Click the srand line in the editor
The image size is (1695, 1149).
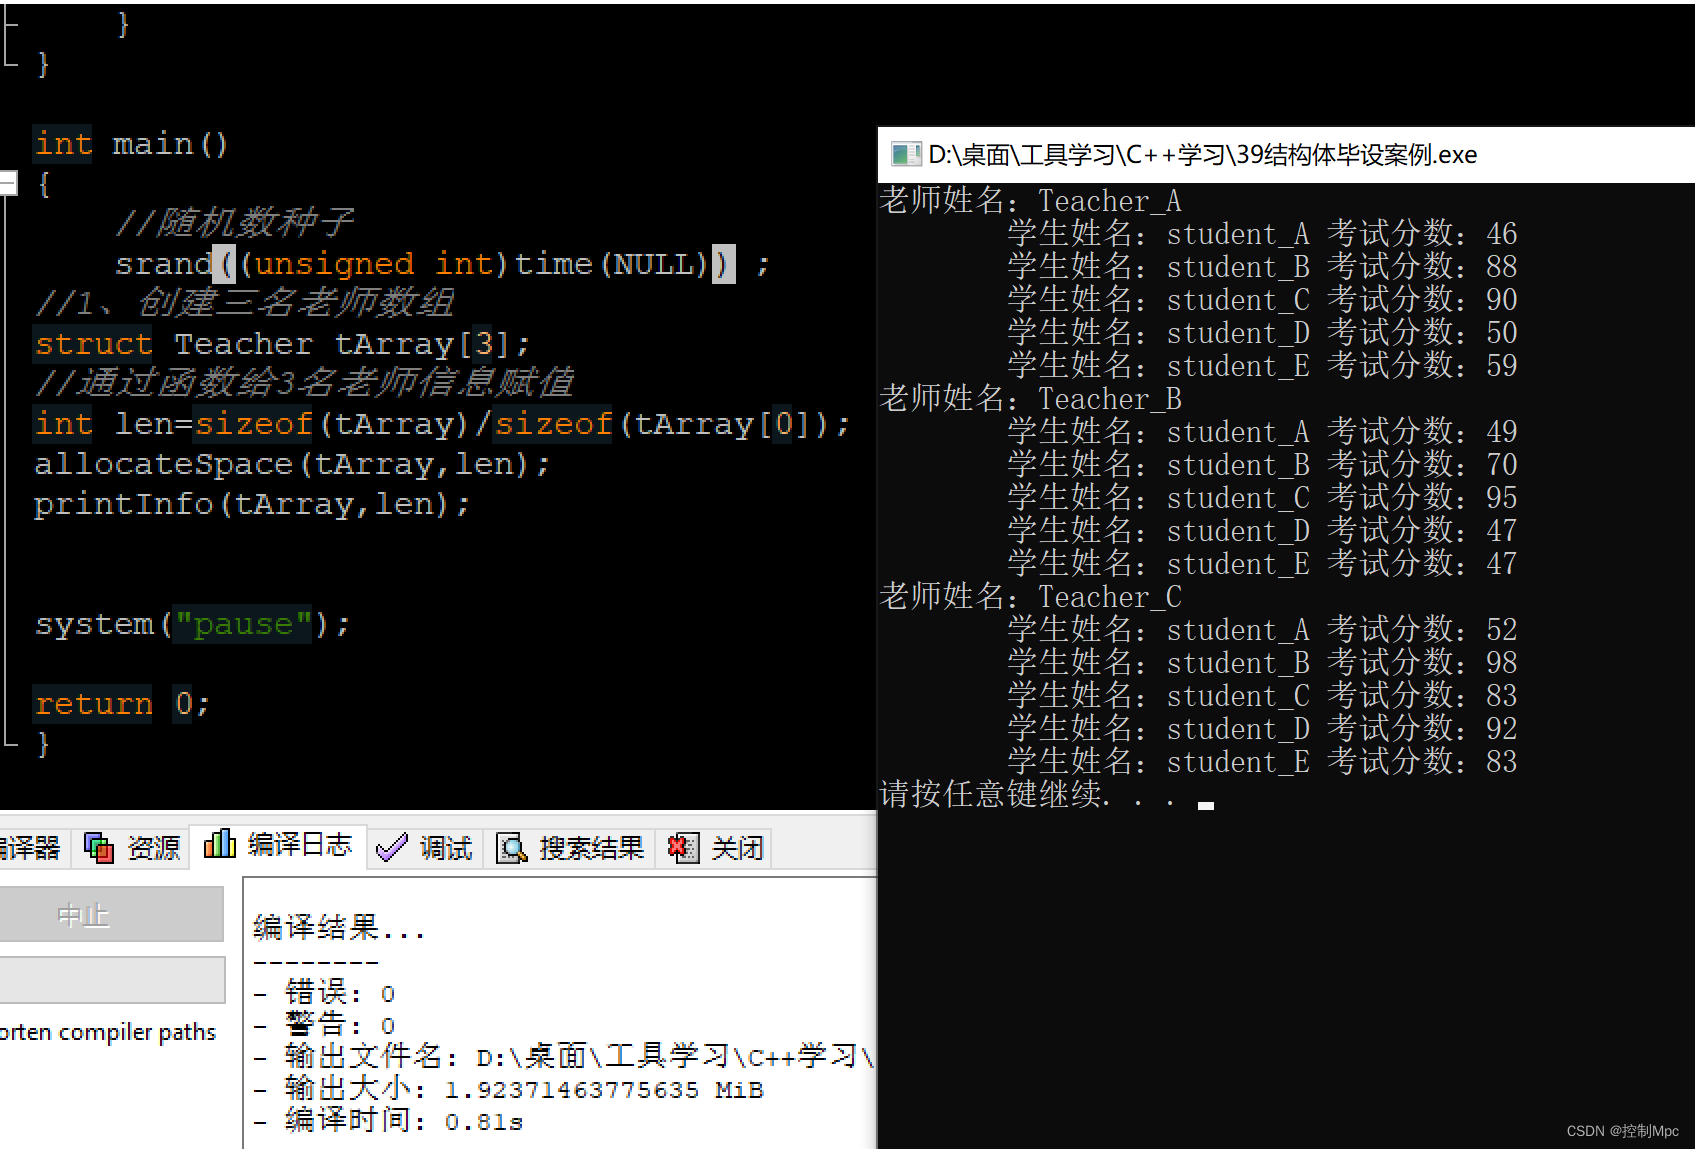pos(440,263)
